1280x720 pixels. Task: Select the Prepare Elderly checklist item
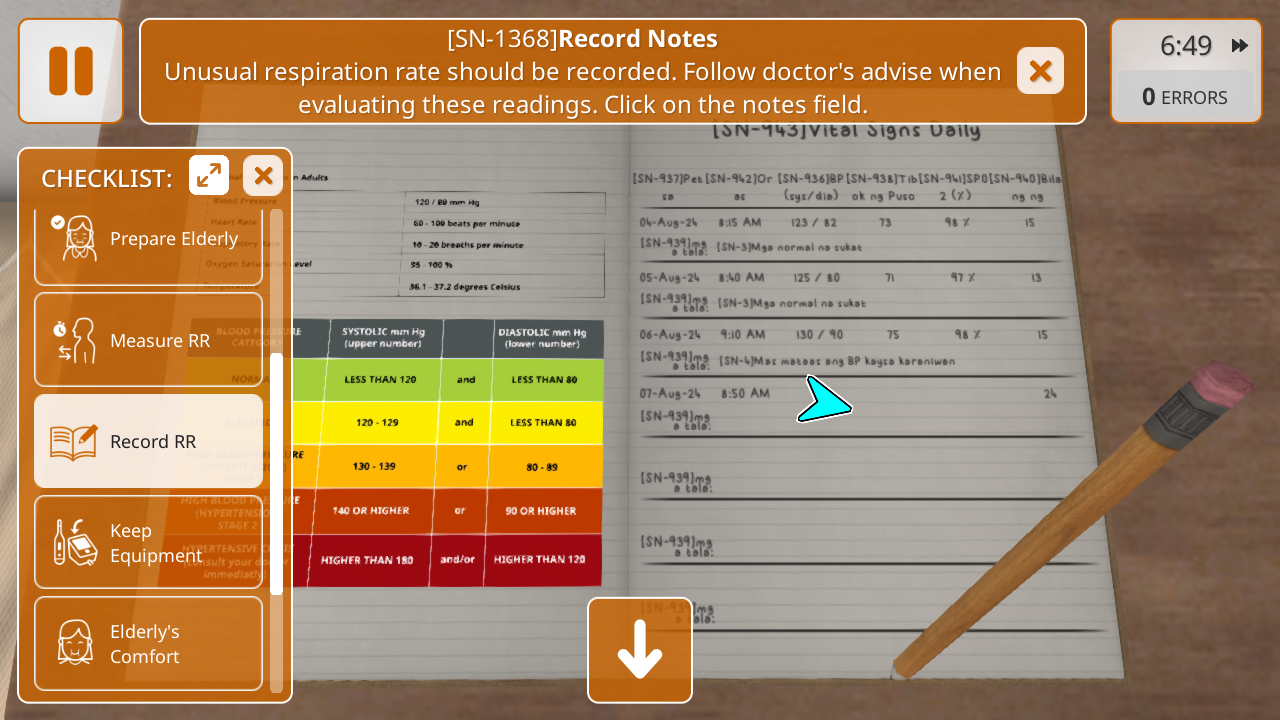(x=148, y=240)
